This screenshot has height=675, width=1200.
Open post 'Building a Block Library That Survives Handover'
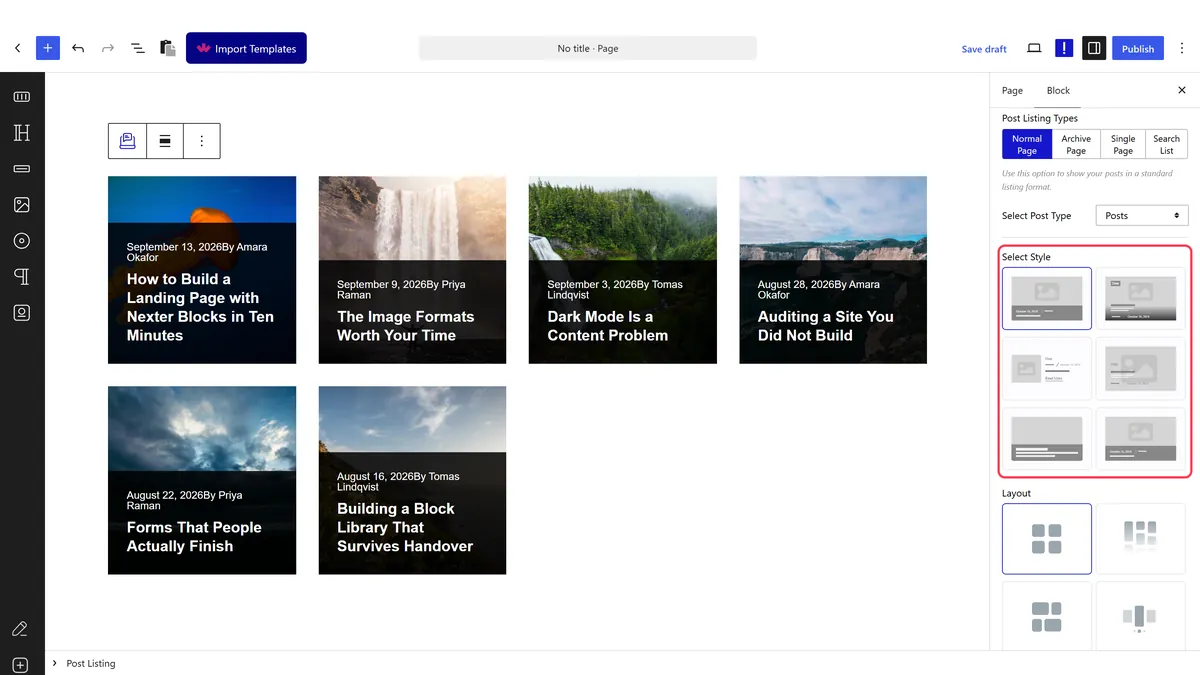(405, 527)
